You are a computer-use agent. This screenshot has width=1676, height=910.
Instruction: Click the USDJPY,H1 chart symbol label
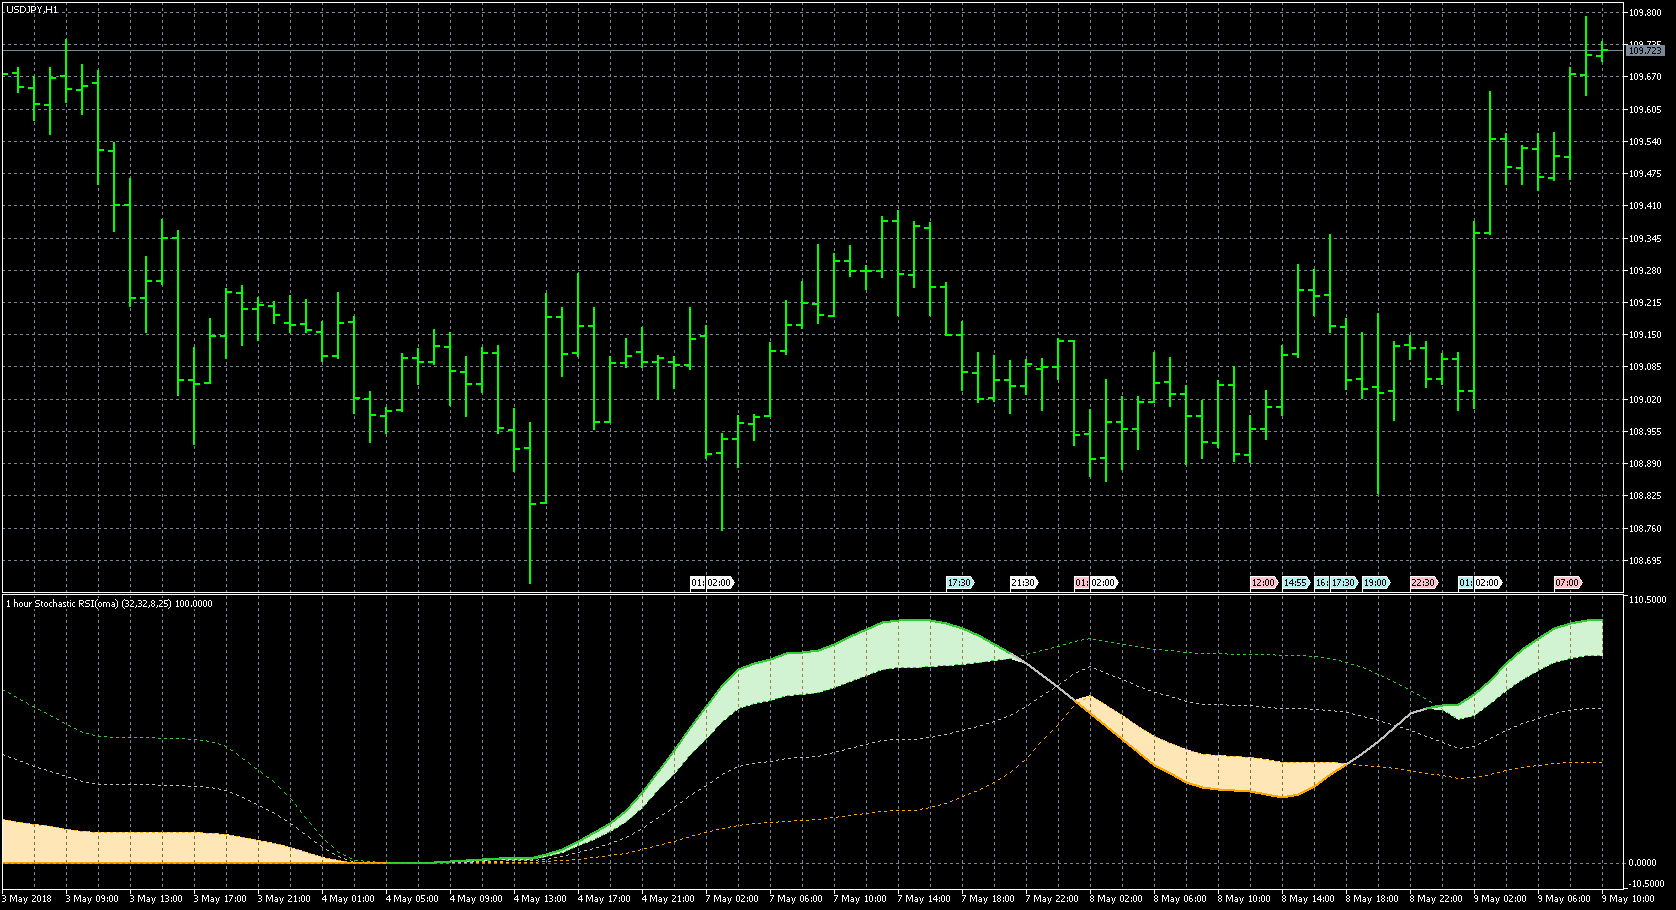[32, 9]
